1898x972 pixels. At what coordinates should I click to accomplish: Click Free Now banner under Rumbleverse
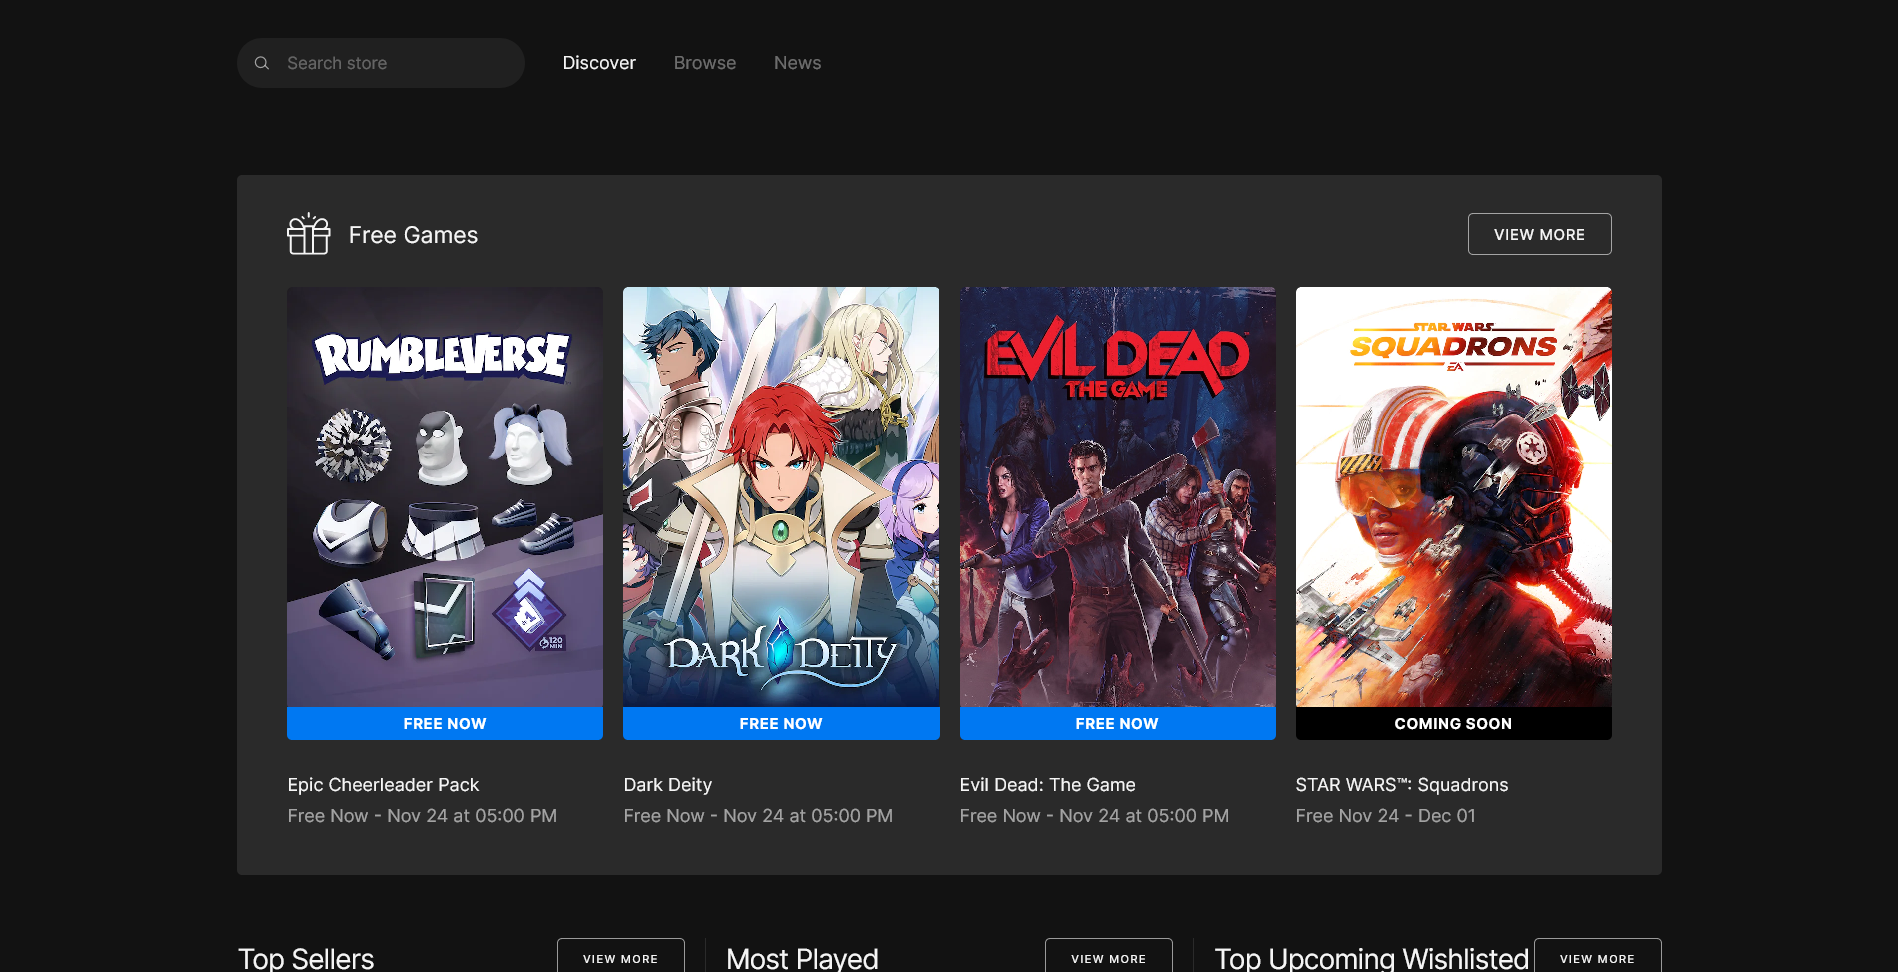click(444, 724)
